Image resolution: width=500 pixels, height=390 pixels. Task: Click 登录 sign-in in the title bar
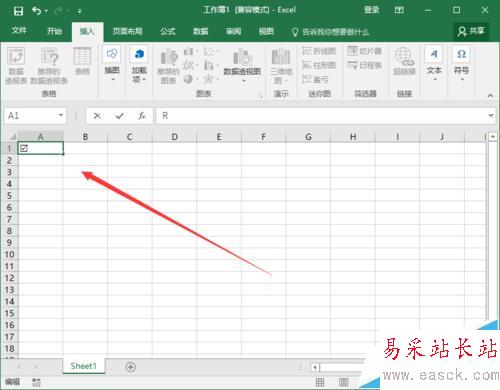click(371, 10)
